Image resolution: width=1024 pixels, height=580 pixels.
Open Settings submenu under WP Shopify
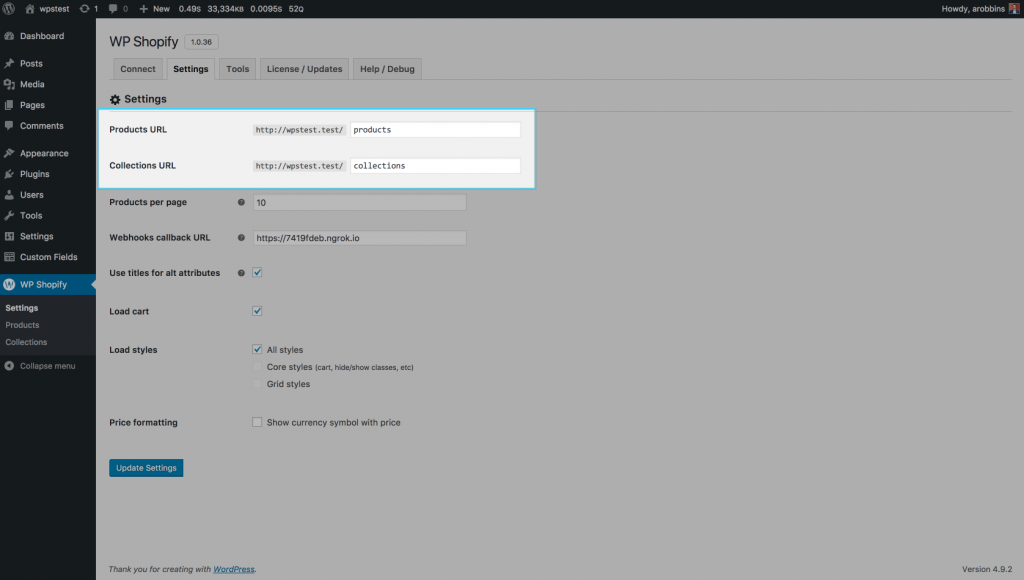pyautogui.click(x=22, y=308)
